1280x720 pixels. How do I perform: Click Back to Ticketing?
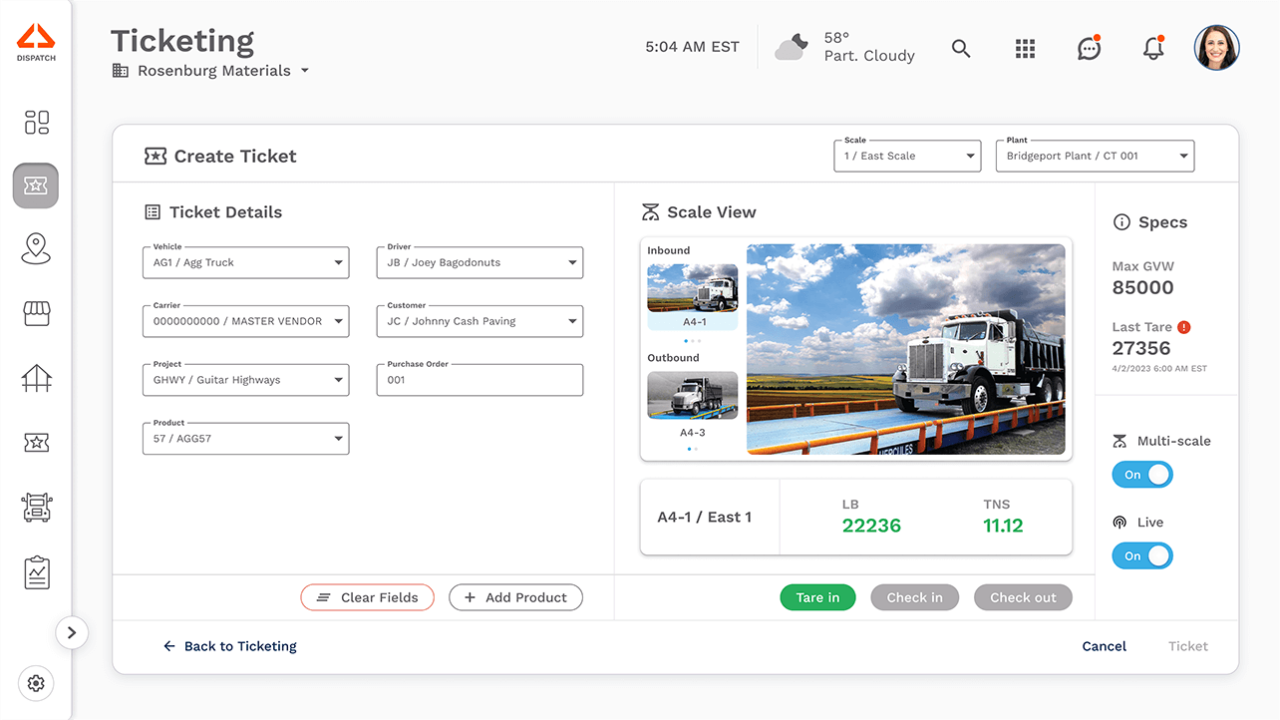tap(230, 646)
